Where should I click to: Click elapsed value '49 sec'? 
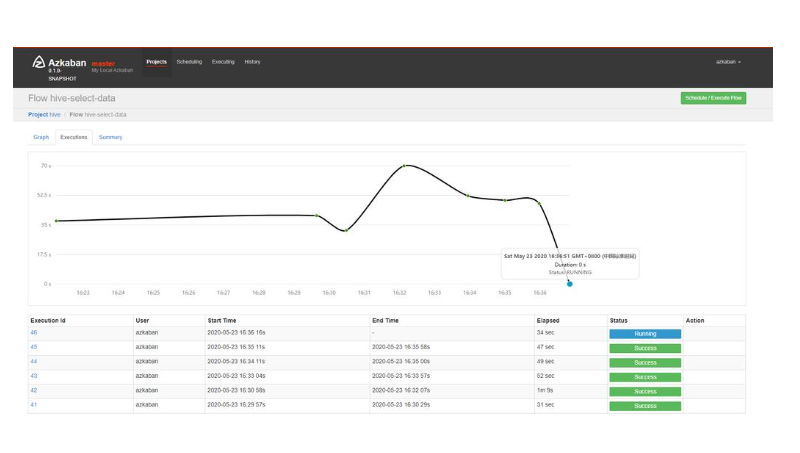click(x=545, y=361)
